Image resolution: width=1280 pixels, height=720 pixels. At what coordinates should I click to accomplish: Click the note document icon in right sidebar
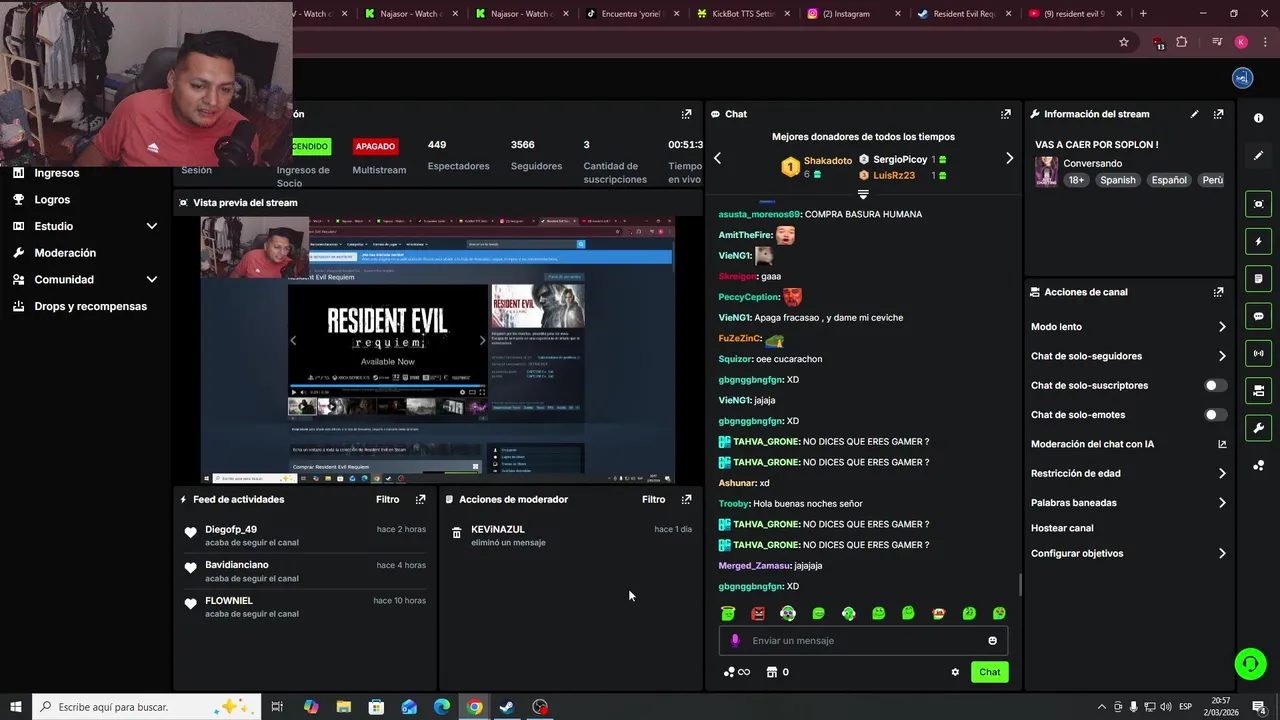tap(1258, 278)
